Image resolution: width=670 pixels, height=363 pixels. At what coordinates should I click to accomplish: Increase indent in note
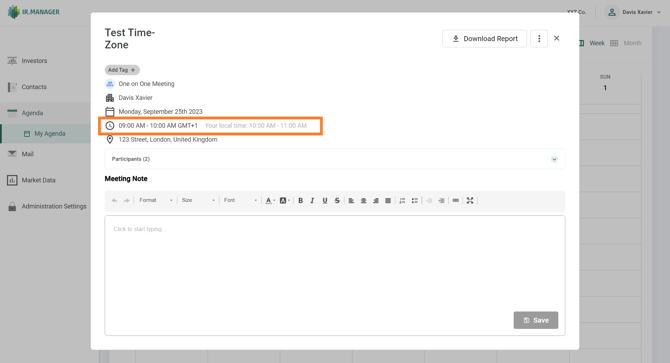(441, 200)
